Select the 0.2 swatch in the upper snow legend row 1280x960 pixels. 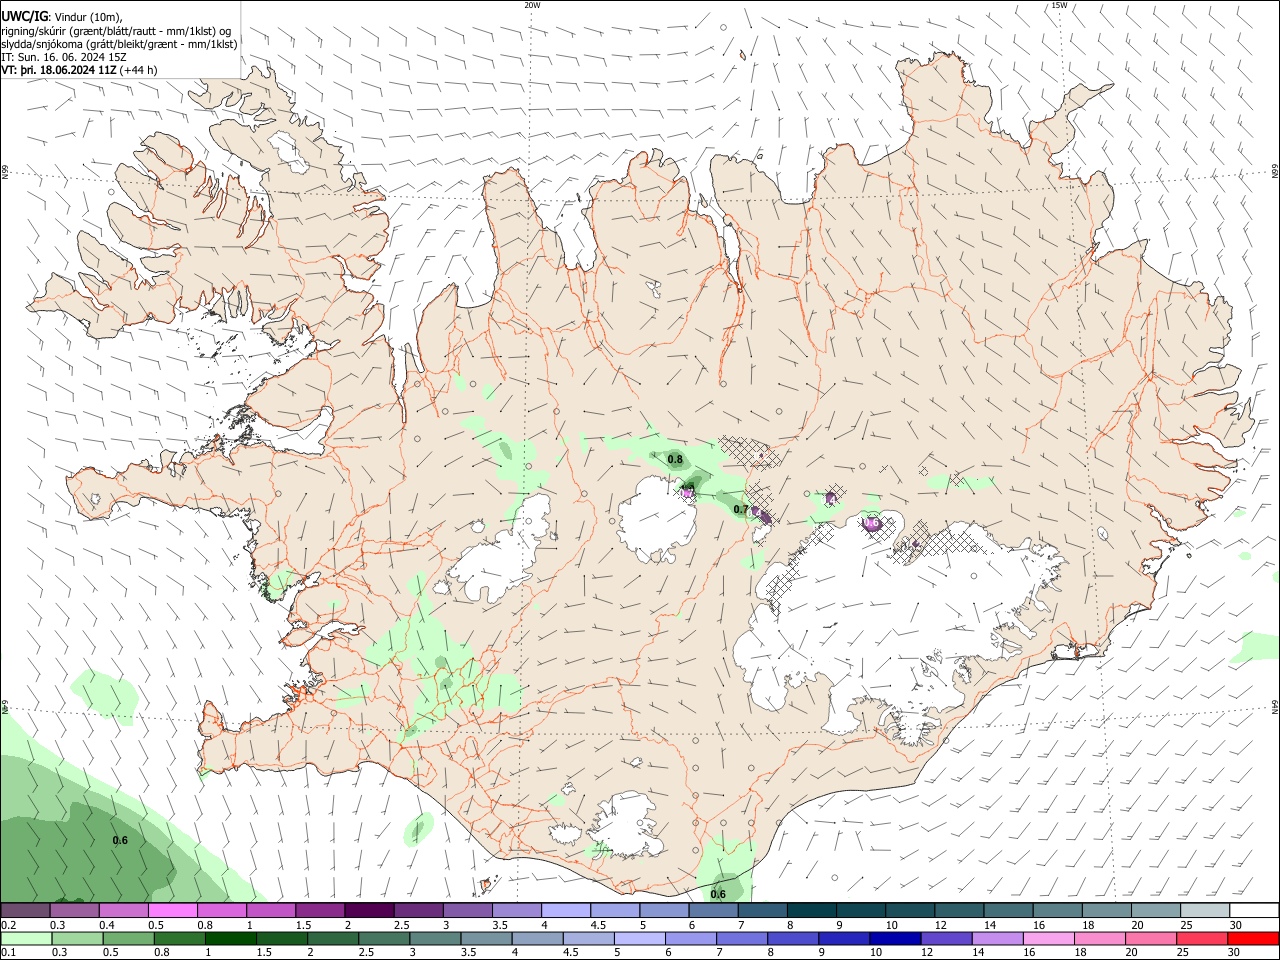25,910
